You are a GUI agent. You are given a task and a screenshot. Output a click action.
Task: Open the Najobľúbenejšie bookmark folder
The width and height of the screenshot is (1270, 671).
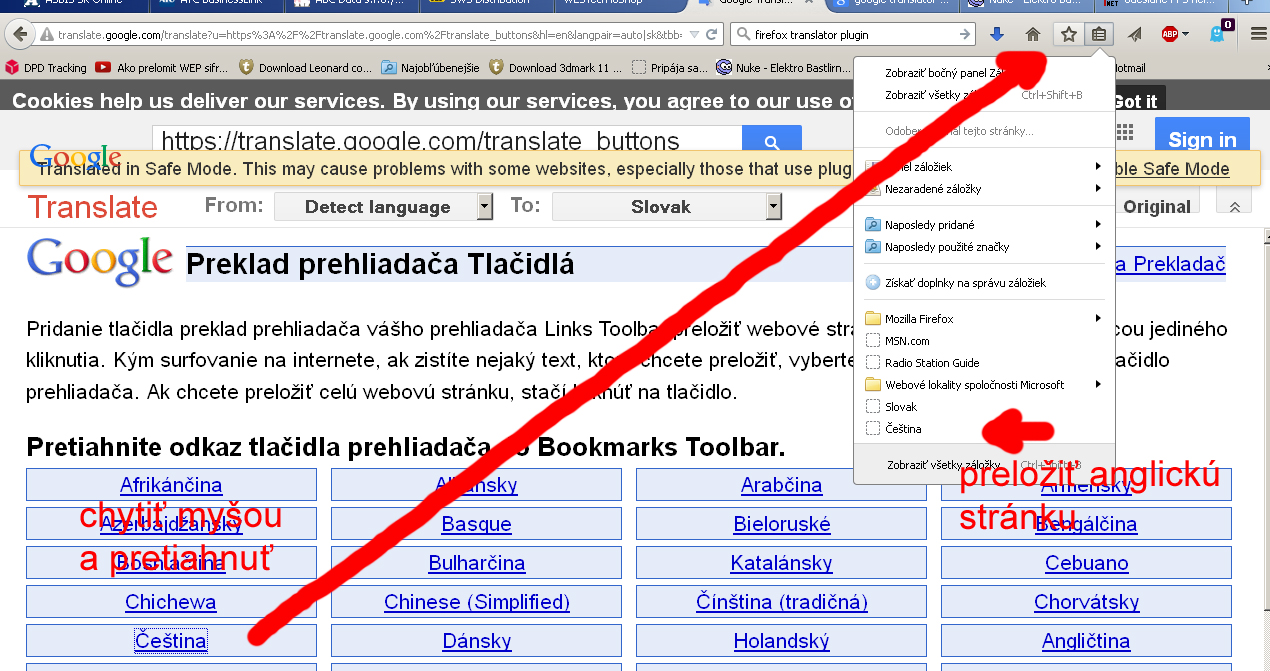(430, 68)
